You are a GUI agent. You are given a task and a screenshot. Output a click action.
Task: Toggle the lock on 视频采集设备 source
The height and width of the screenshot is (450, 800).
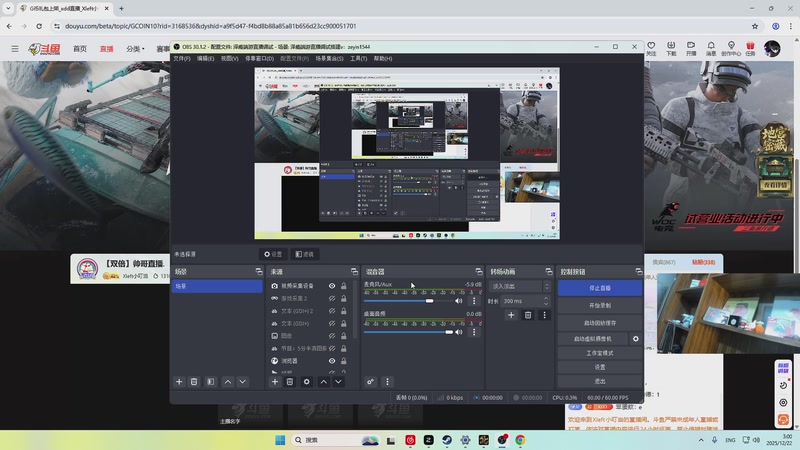344,286
